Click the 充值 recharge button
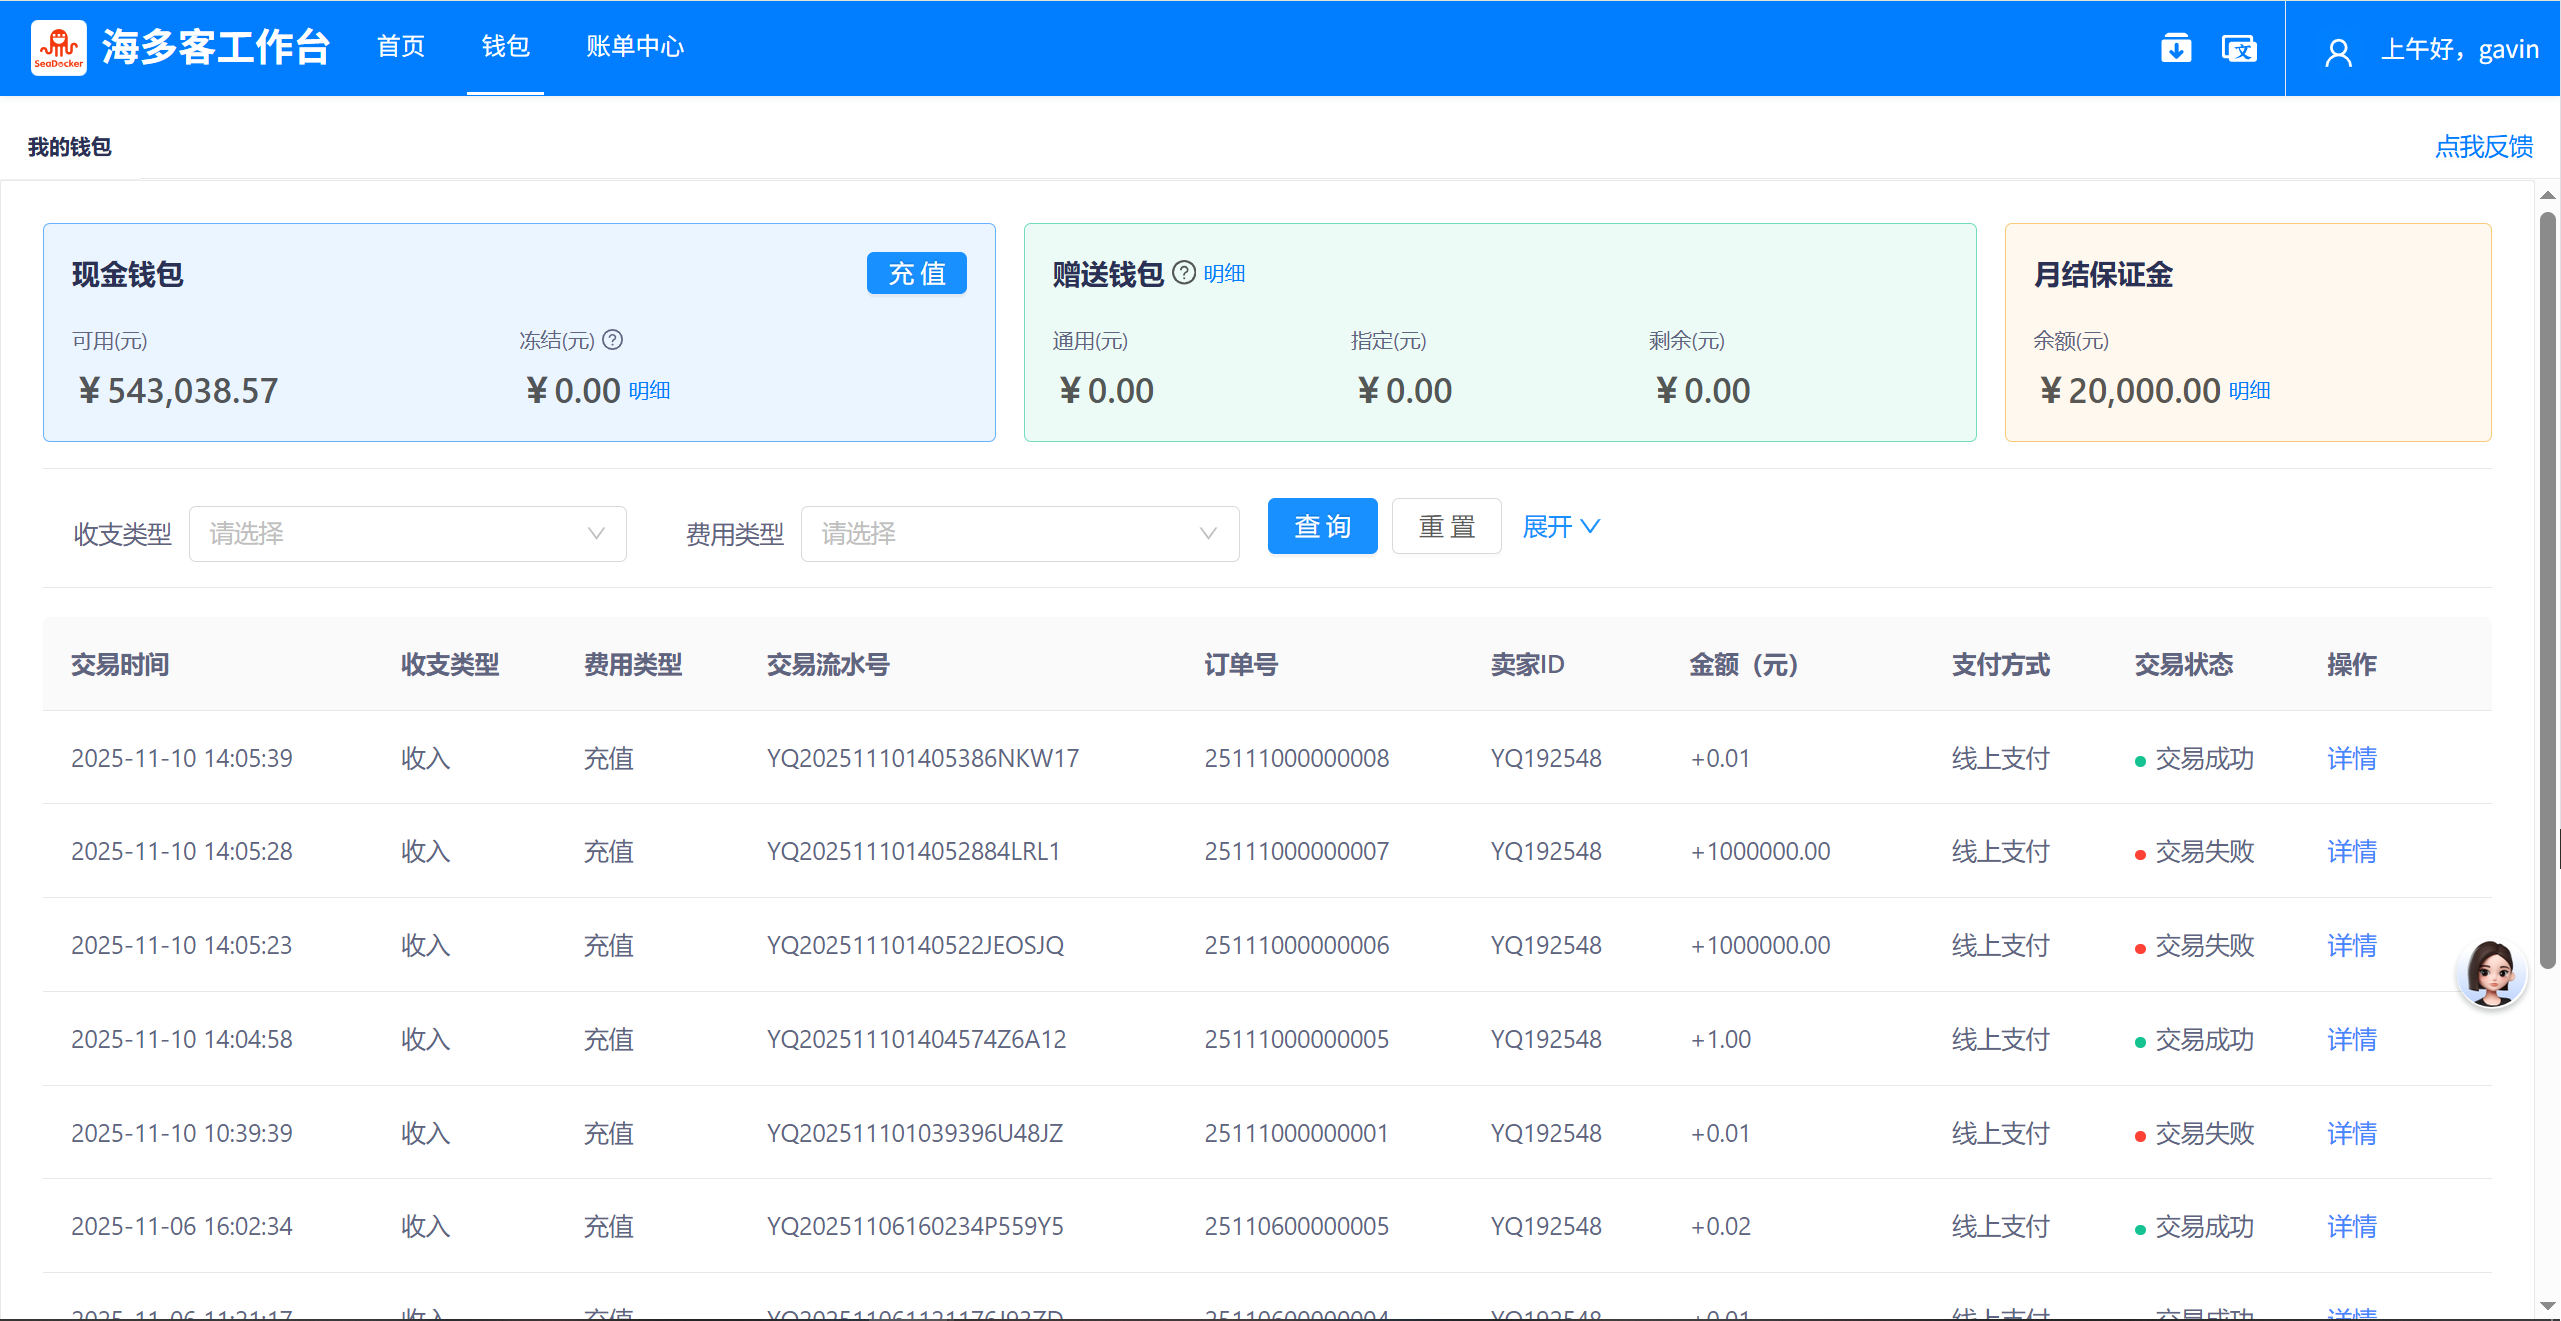 click(x=916, y=273)
